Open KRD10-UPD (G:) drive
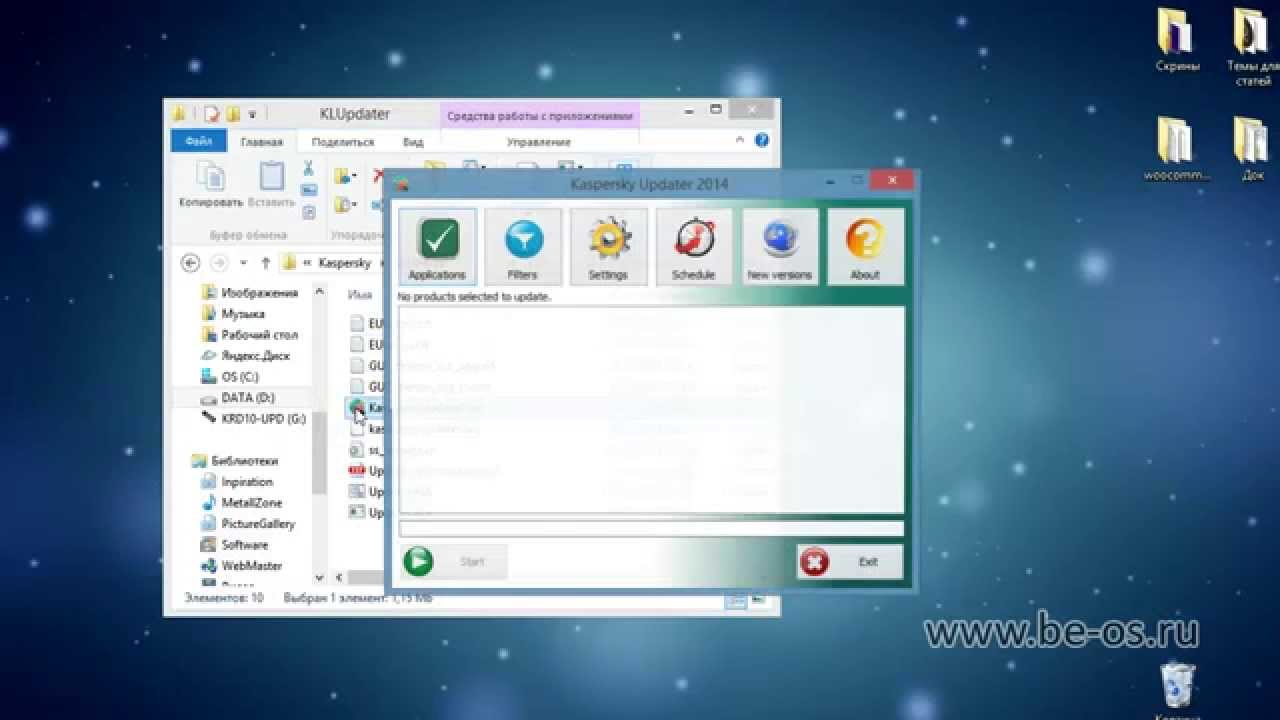Image resolution: width=1280 pixels, height=720 pixels. click(x=253, y=419)
